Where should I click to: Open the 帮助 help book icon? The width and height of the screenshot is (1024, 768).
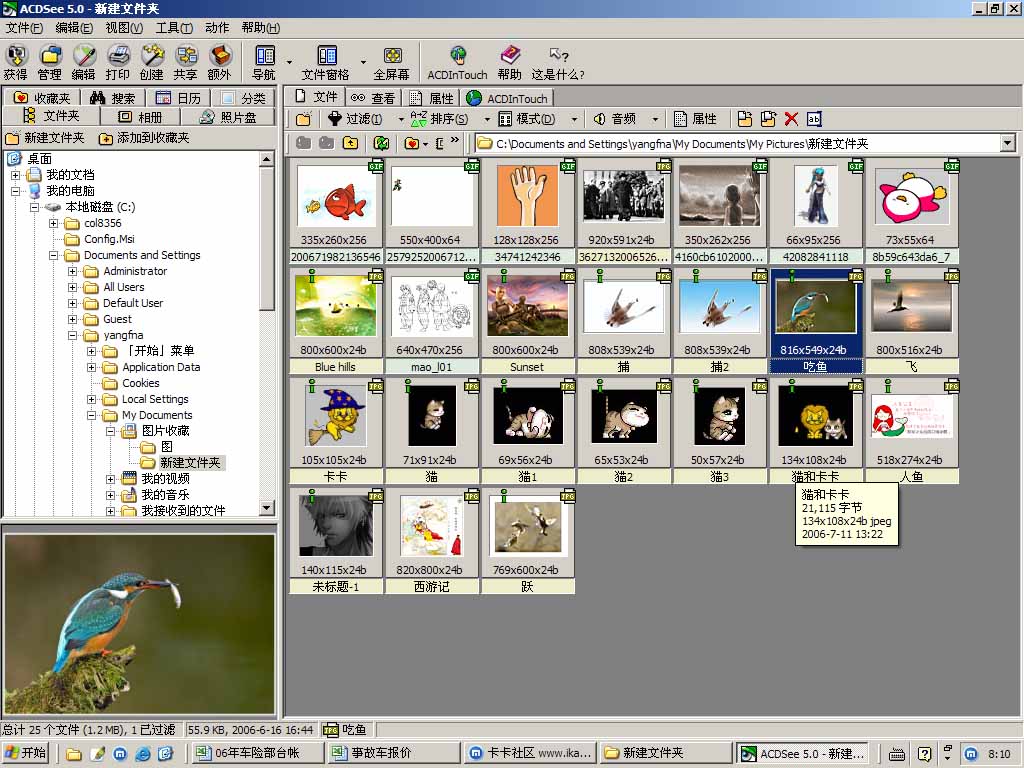(510, 61)
